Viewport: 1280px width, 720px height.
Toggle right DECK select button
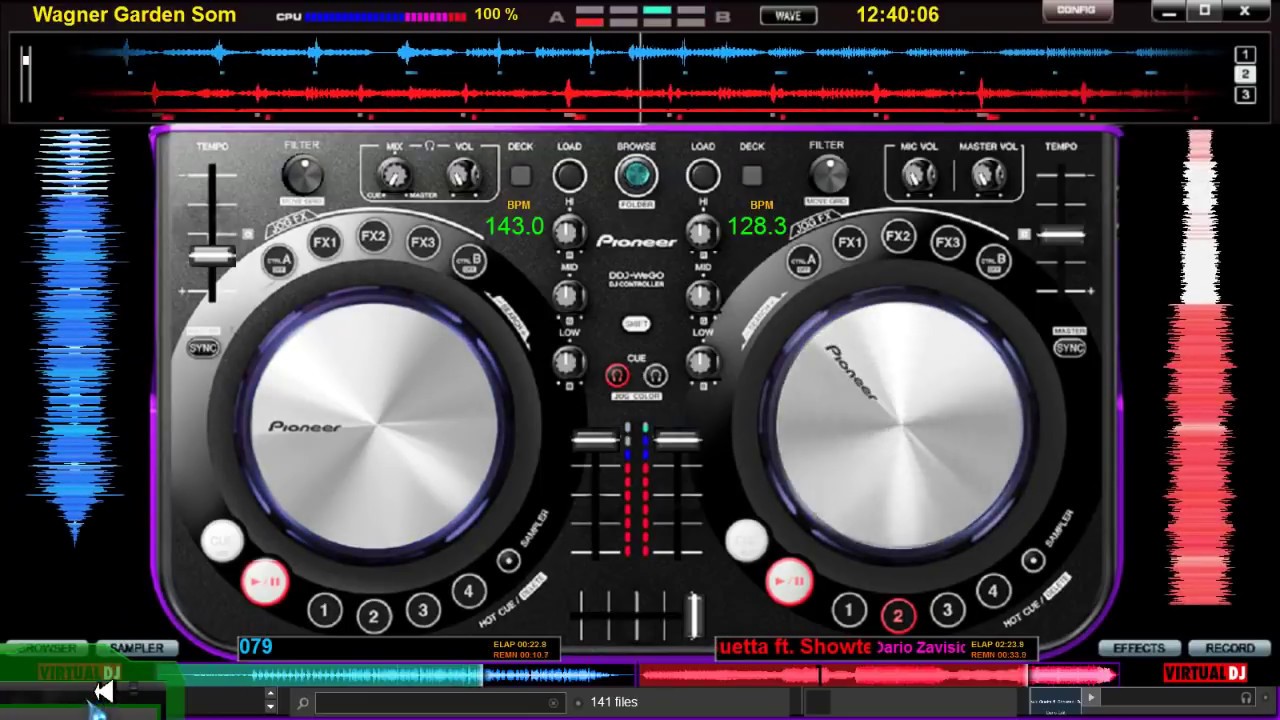coord(752,176)
